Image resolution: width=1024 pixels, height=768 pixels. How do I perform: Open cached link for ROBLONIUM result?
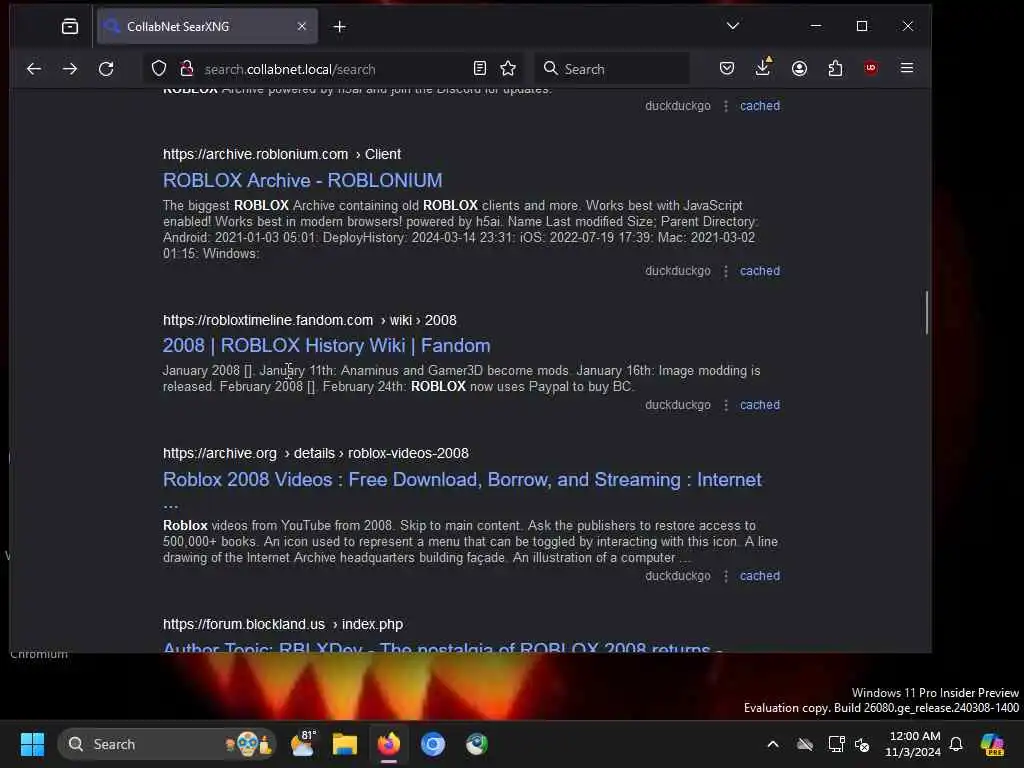(x=760, y=270)
